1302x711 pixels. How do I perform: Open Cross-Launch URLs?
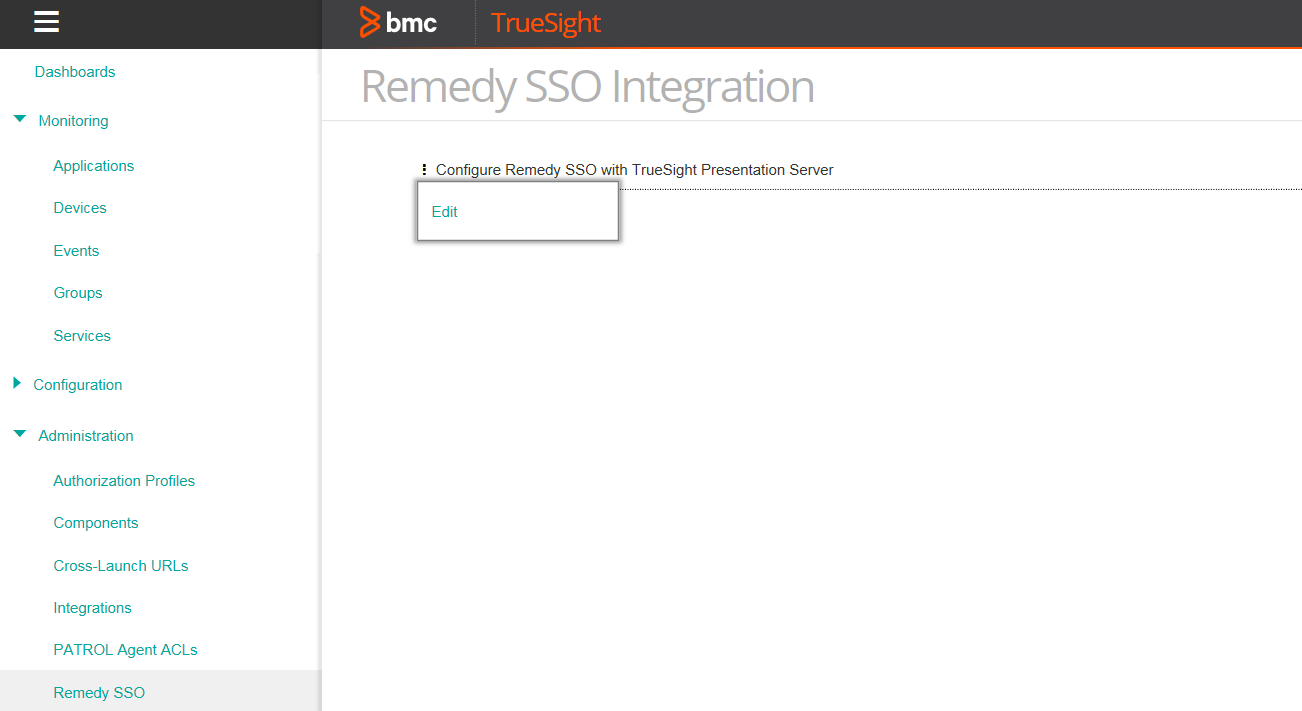tap(121, 566)
